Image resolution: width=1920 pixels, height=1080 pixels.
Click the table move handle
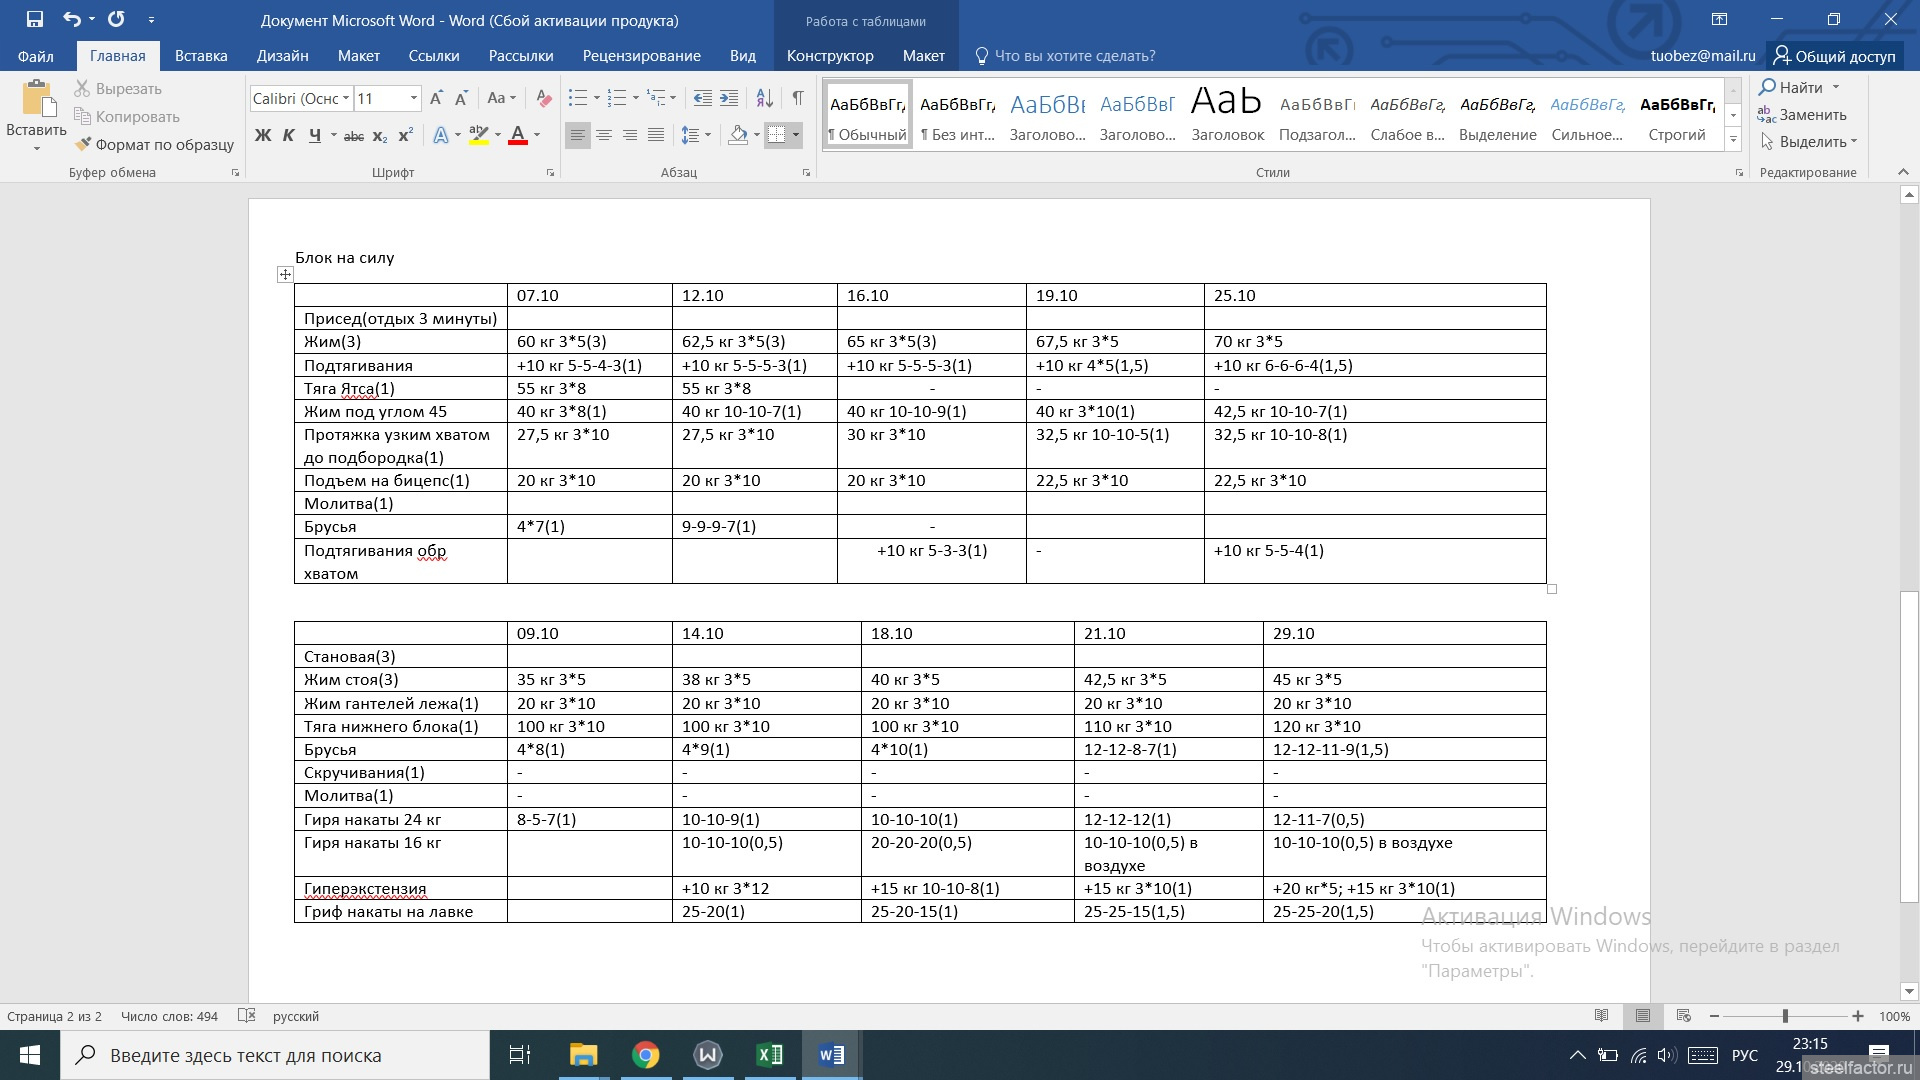click(285, 274)
